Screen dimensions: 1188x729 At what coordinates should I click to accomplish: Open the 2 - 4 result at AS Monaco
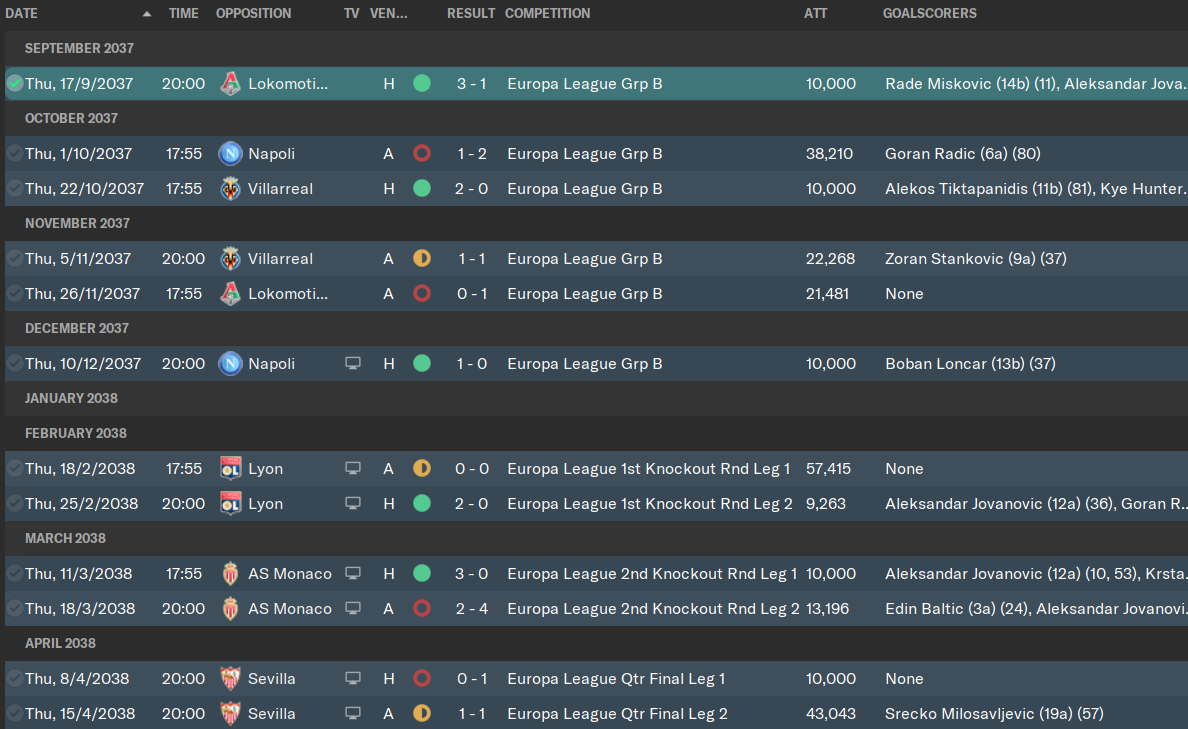tap(471, 609)
